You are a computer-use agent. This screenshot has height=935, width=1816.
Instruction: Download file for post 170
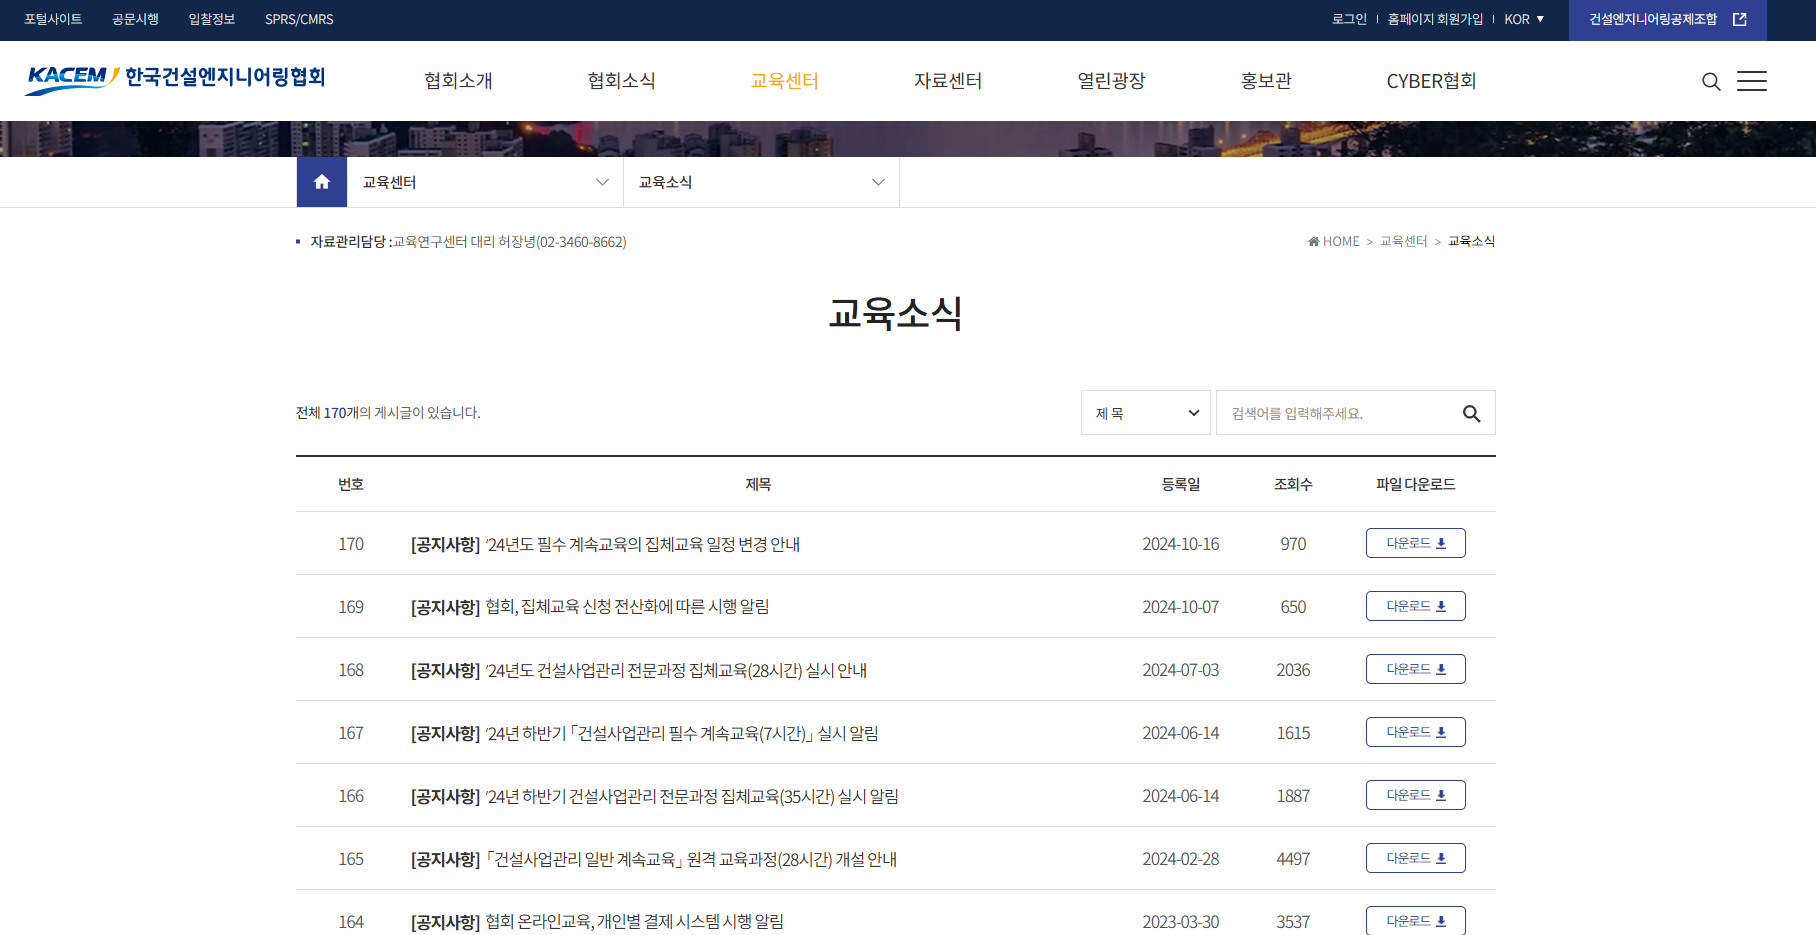(1416, 543)
